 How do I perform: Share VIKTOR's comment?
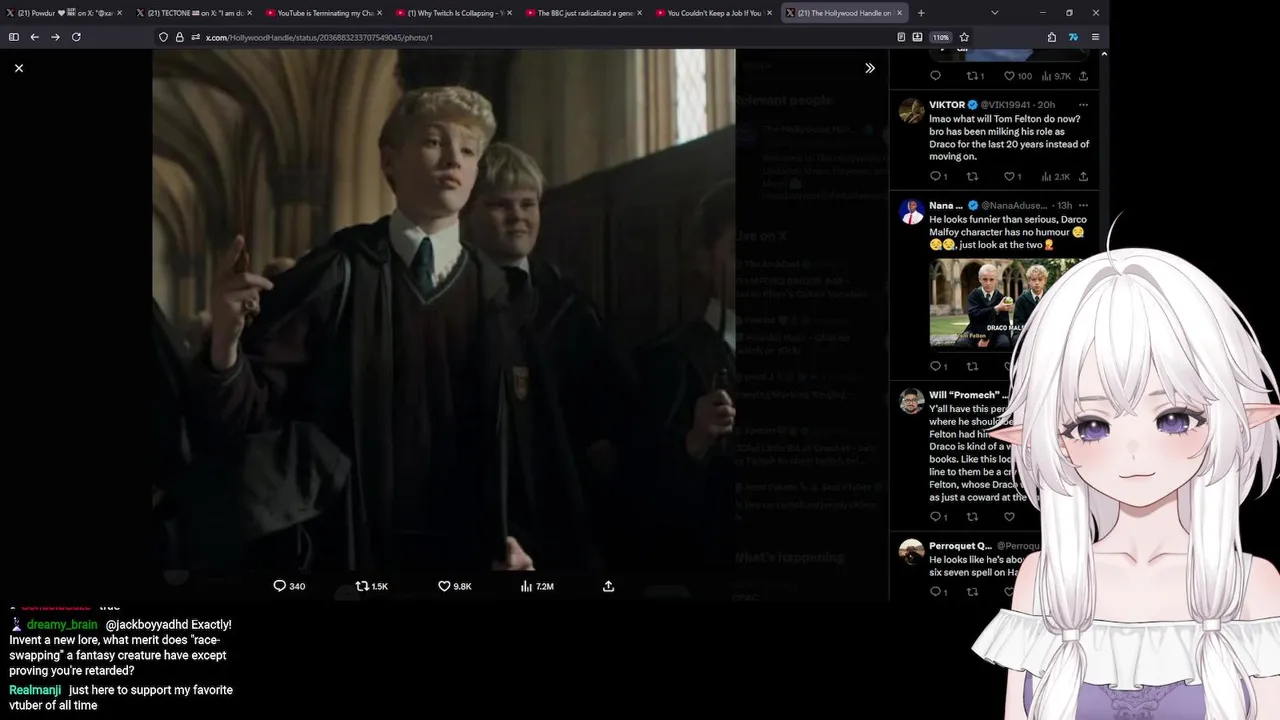tap(1083, 177)
